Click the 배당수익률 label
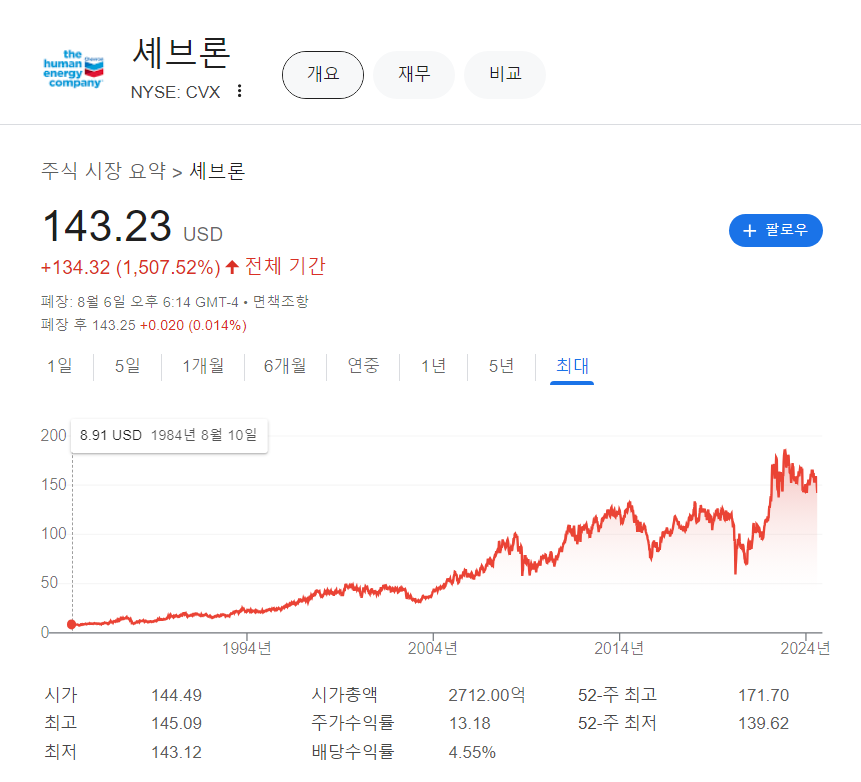Viewport: 861px width, 782px height. (x=353, y=751)
